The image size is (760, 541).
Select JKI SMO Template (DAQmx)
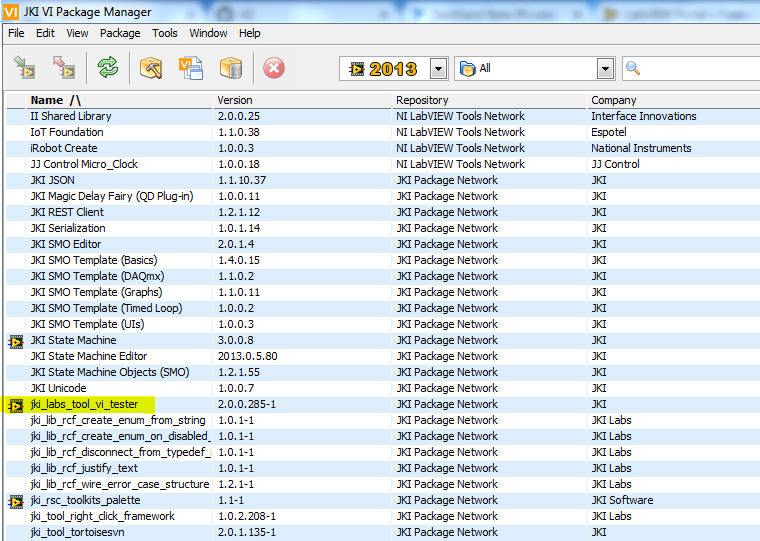(97, 276)
